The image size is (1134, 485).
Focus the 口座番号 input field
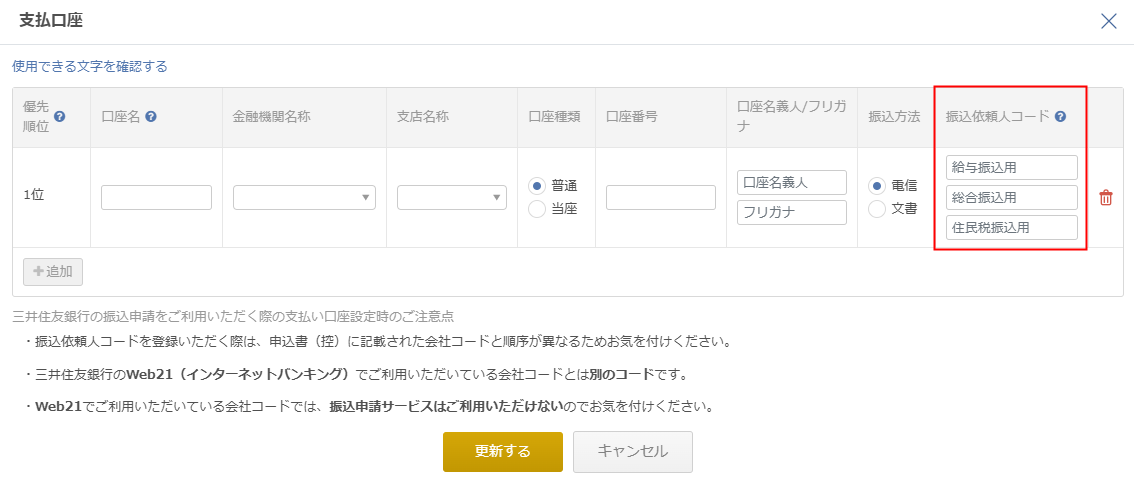[x=661, y=197]
